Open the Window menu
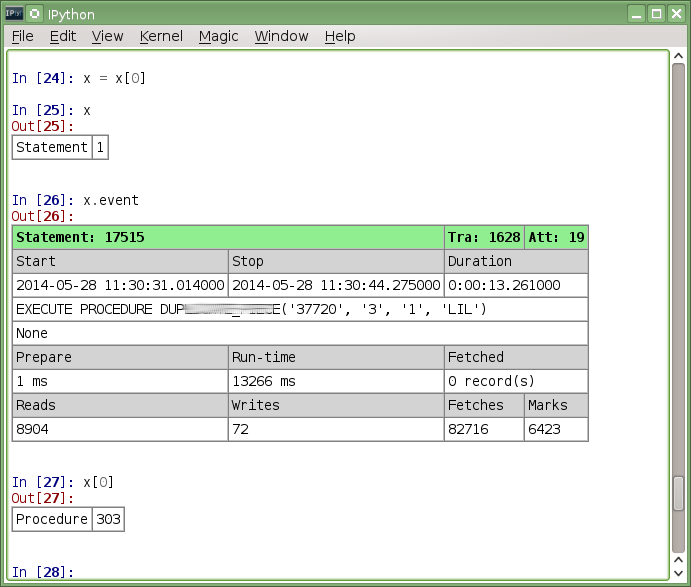This screenshot has width=691, height=587. pos(281,36)
